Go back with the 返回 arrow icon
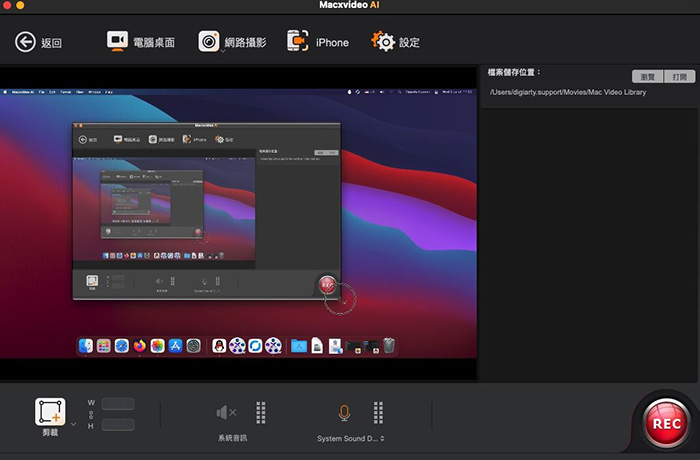Viewport: 700px width, 460px height. click(25, 42)
